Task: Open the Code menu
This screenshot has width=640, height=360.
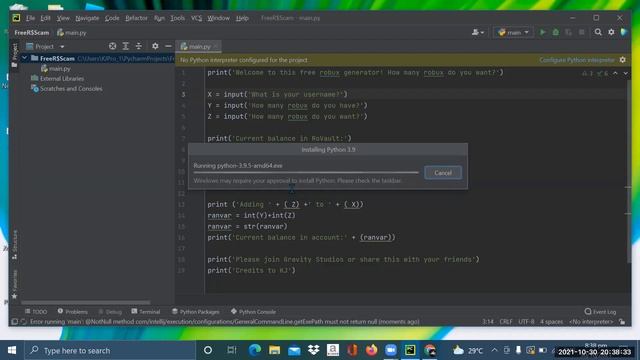Action: 112,18
